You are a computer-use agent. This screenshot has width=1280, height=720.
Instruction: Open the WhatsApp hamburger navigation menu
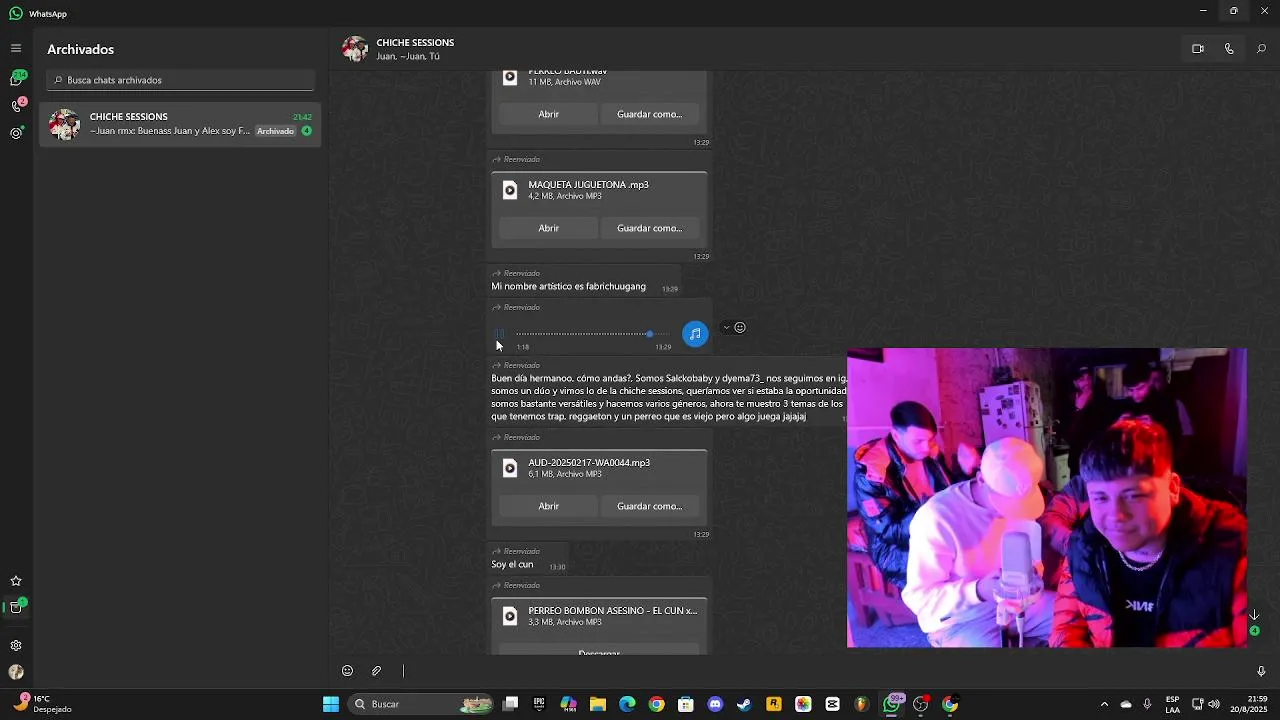click(x=16, y=48)
